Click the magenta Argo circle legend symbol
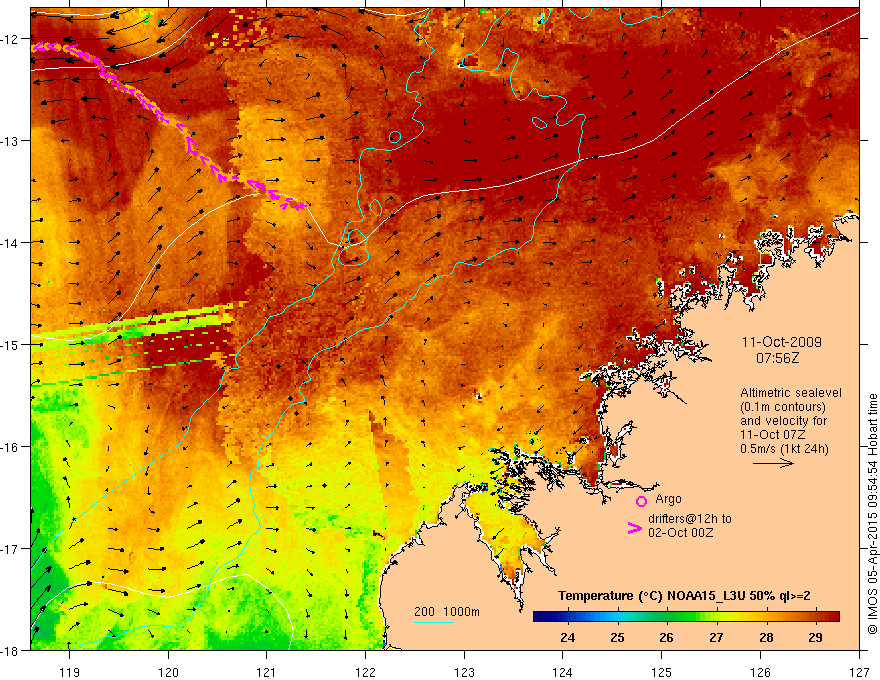The height and width of the screenshot is (680, 880). tap(641, 502)
